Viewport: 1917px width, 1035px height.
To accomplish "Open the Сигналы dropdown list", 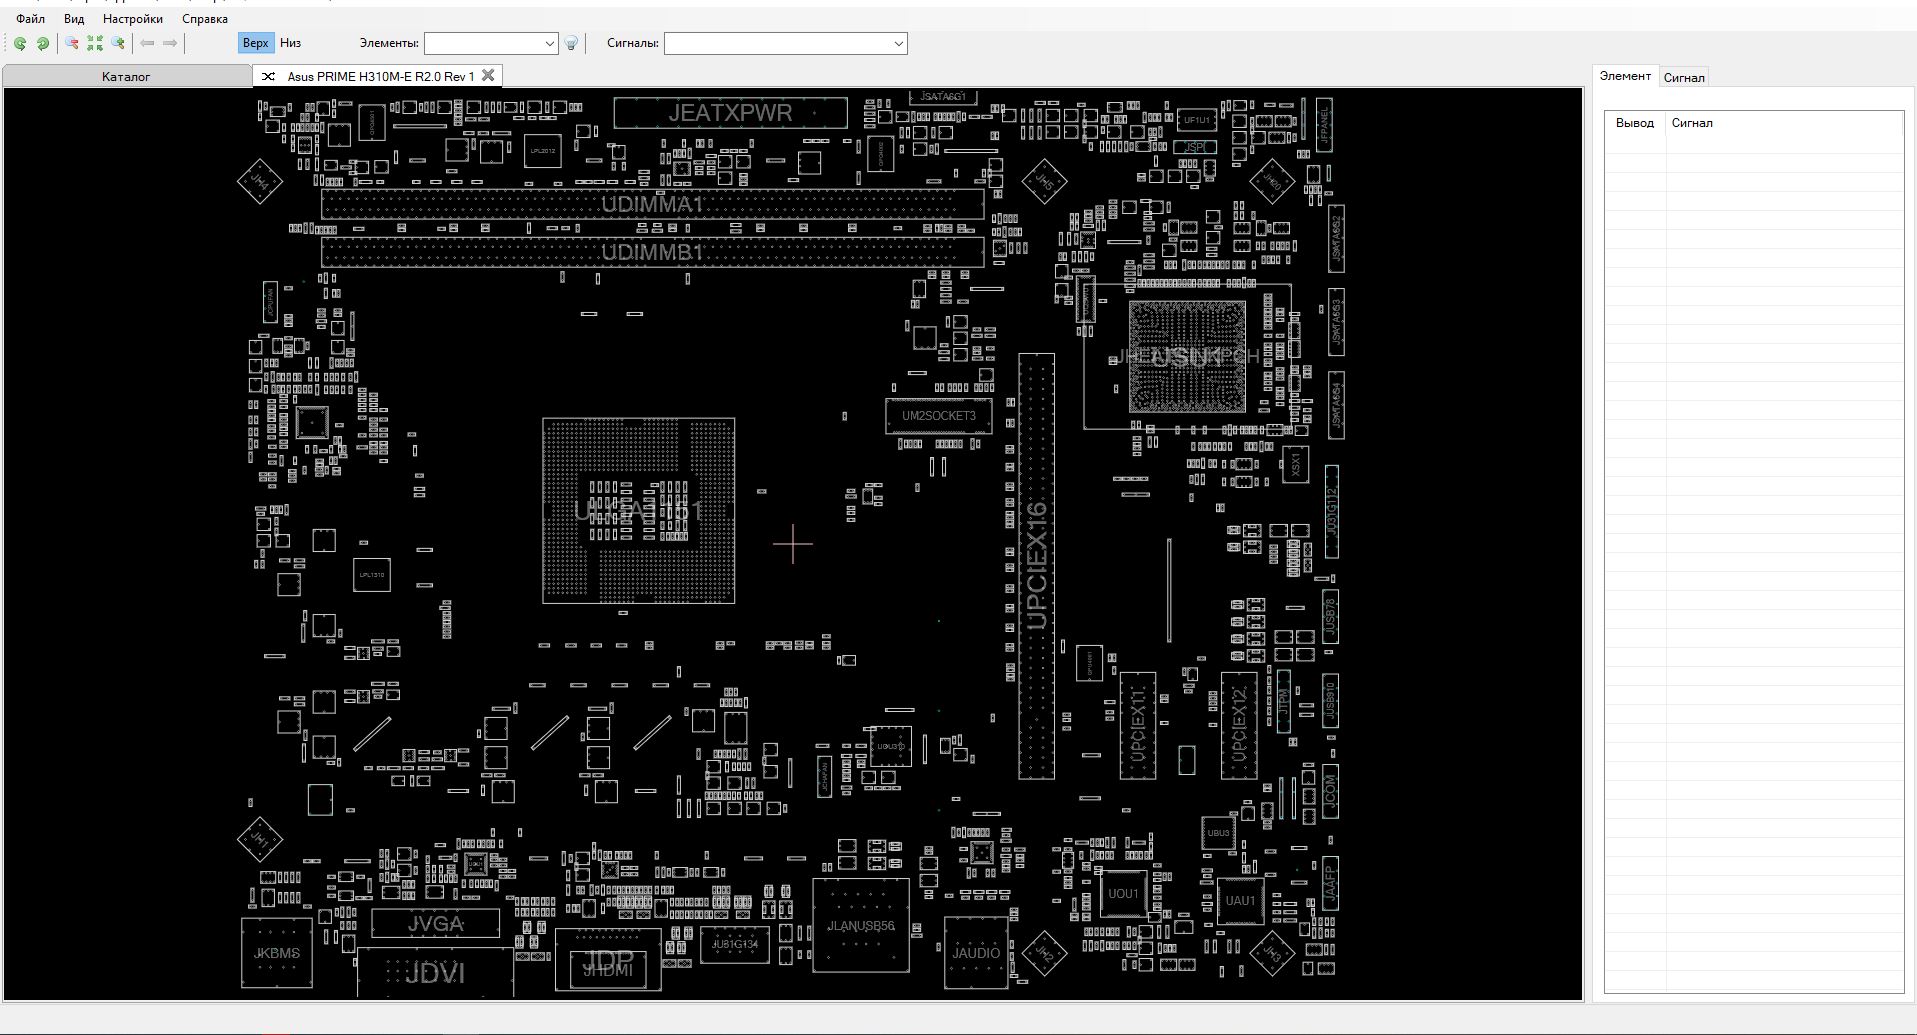I will pos(898,43).
